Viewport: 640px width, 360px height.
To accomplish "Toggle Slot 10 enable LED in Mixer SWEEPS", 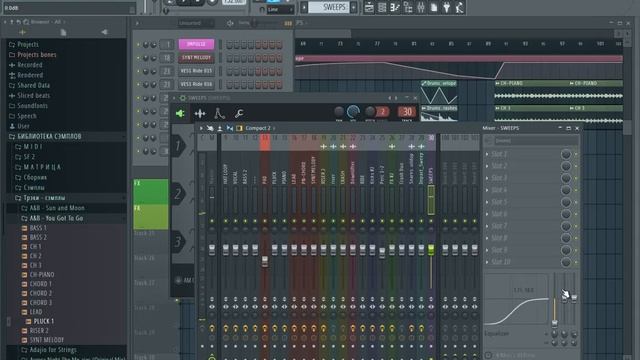I will [x=576, y=262].
